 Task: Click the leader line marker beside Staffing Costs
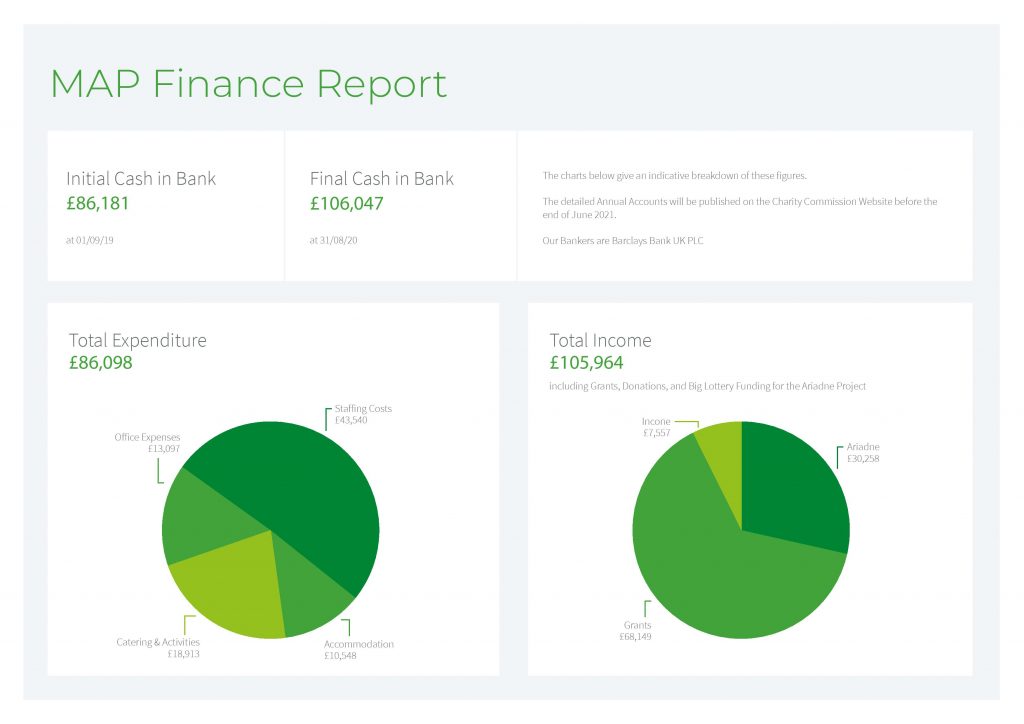coord(326,419)
